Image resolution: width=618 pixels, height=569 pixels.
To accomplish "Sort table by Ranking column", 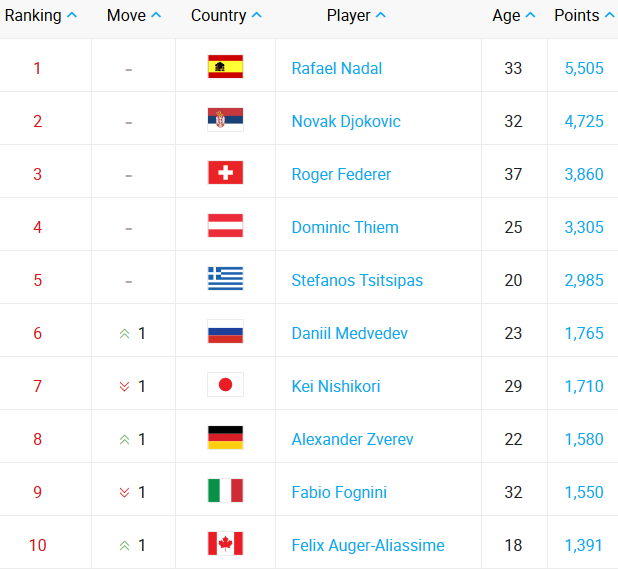I will pos(40,16).
